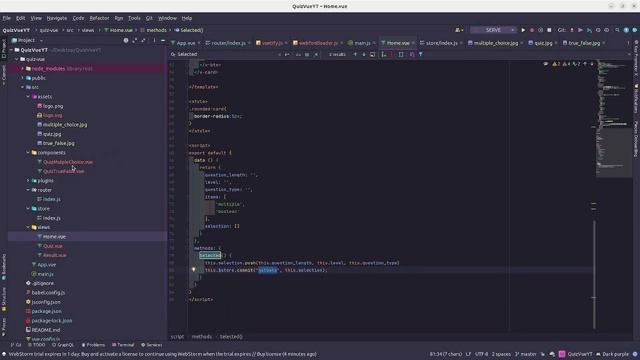Image resolution: width=640 pixels, height=360 pixels.
Task: Click the methods breadcrumb at top
Action: (x=156, y=30)
